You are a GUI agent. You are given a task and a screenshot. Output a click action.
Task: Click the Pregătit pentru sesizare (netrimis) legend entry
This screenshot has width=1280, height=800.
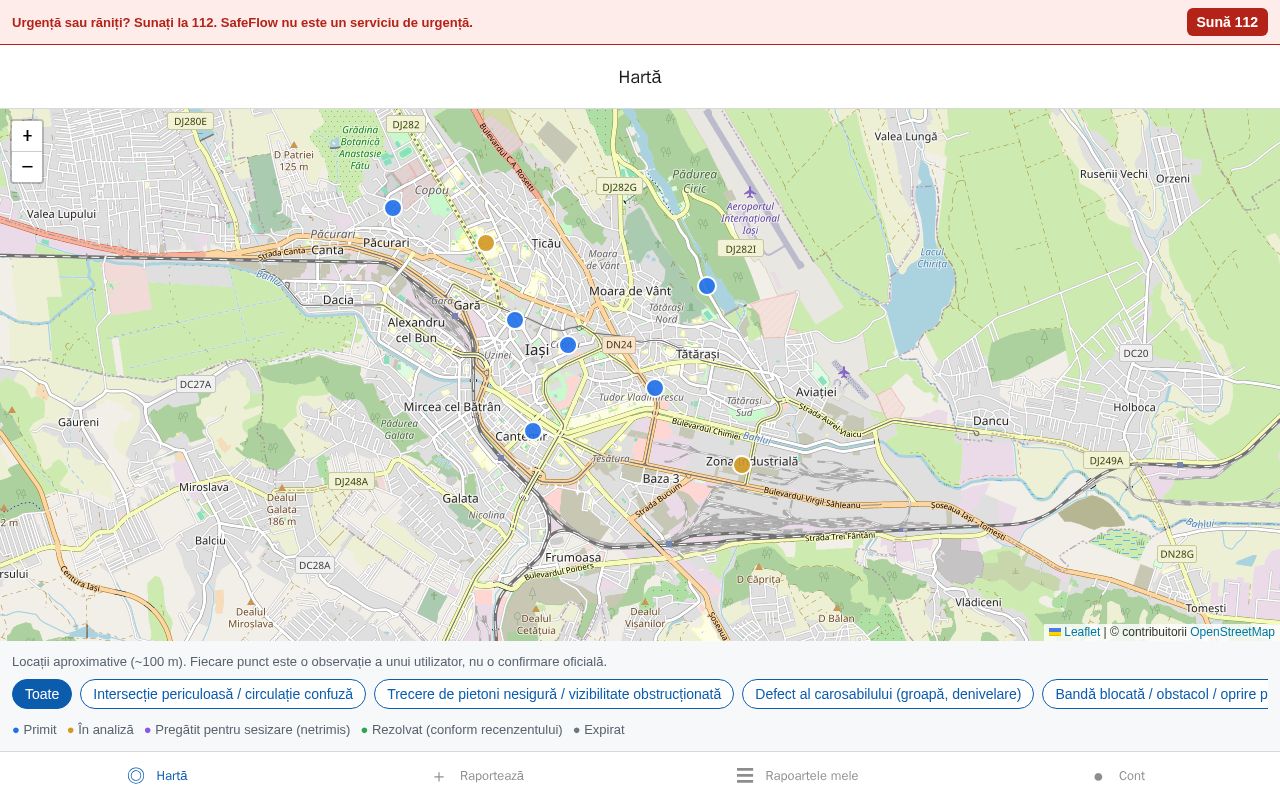247,730
